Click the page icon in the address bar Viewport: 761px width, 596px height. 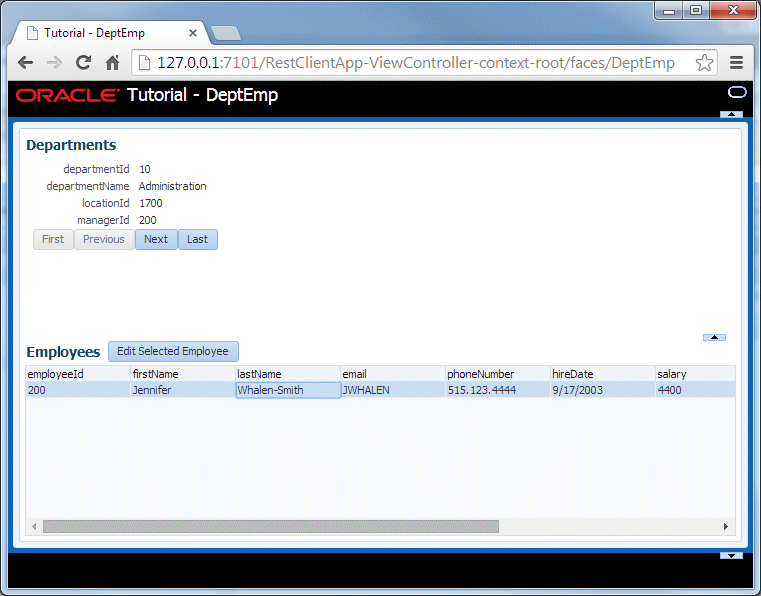click(x=144, y=63)
